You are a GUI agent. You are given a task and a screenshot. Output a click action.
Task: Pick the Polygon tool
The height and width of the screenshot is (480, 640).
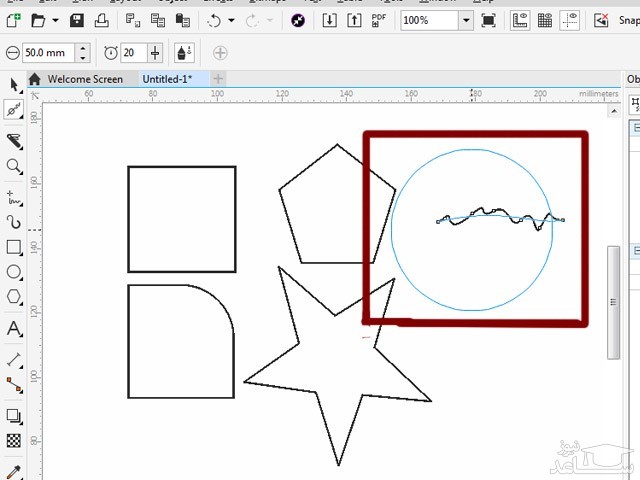(14, 297)
